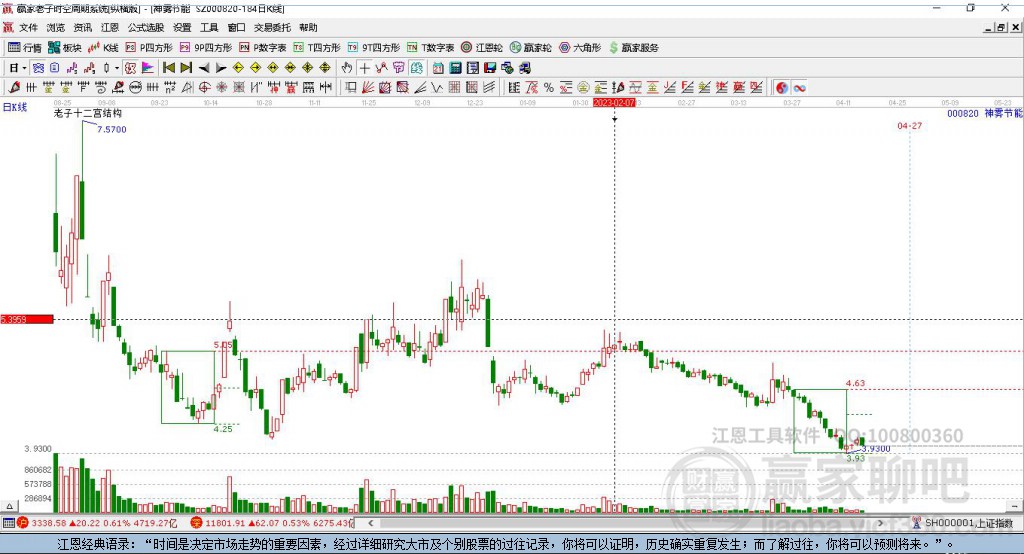Viewport: 1024px width, 554px height.
Task: Select the red pencil drawing tool
Action: 14,88
